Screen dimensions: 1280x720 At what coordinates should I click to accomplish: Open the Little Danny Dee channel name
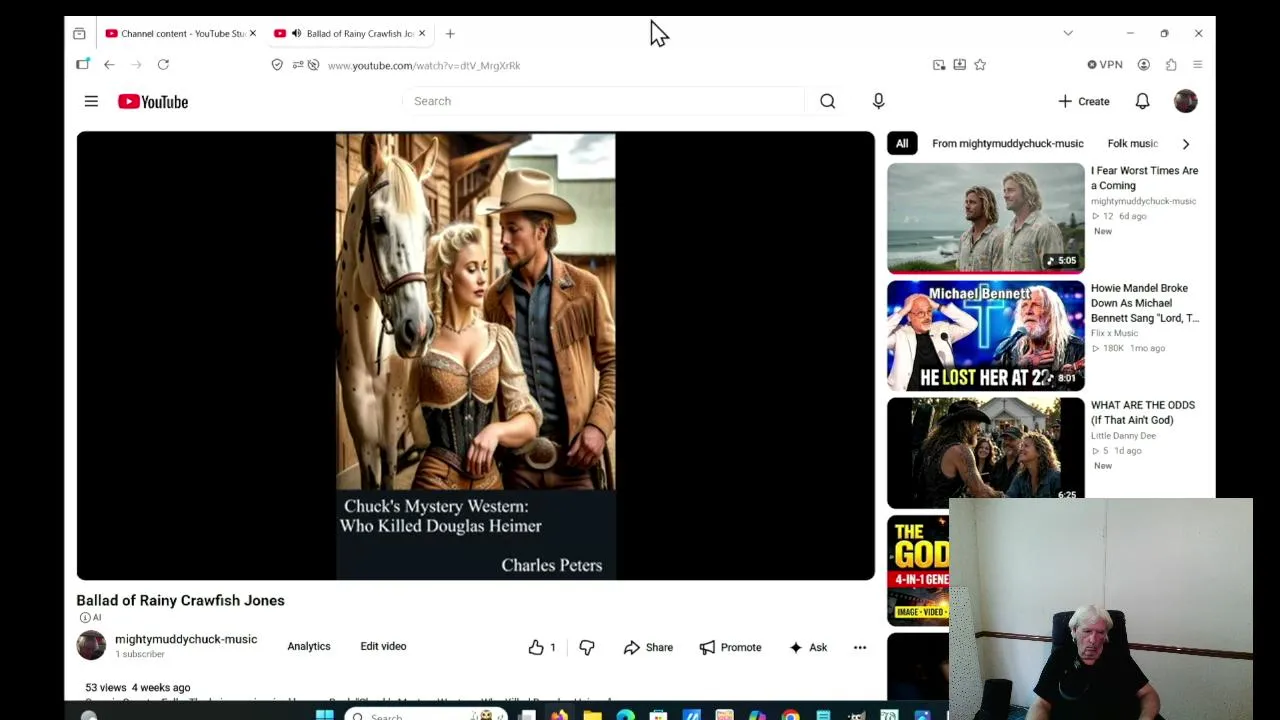1123,436
